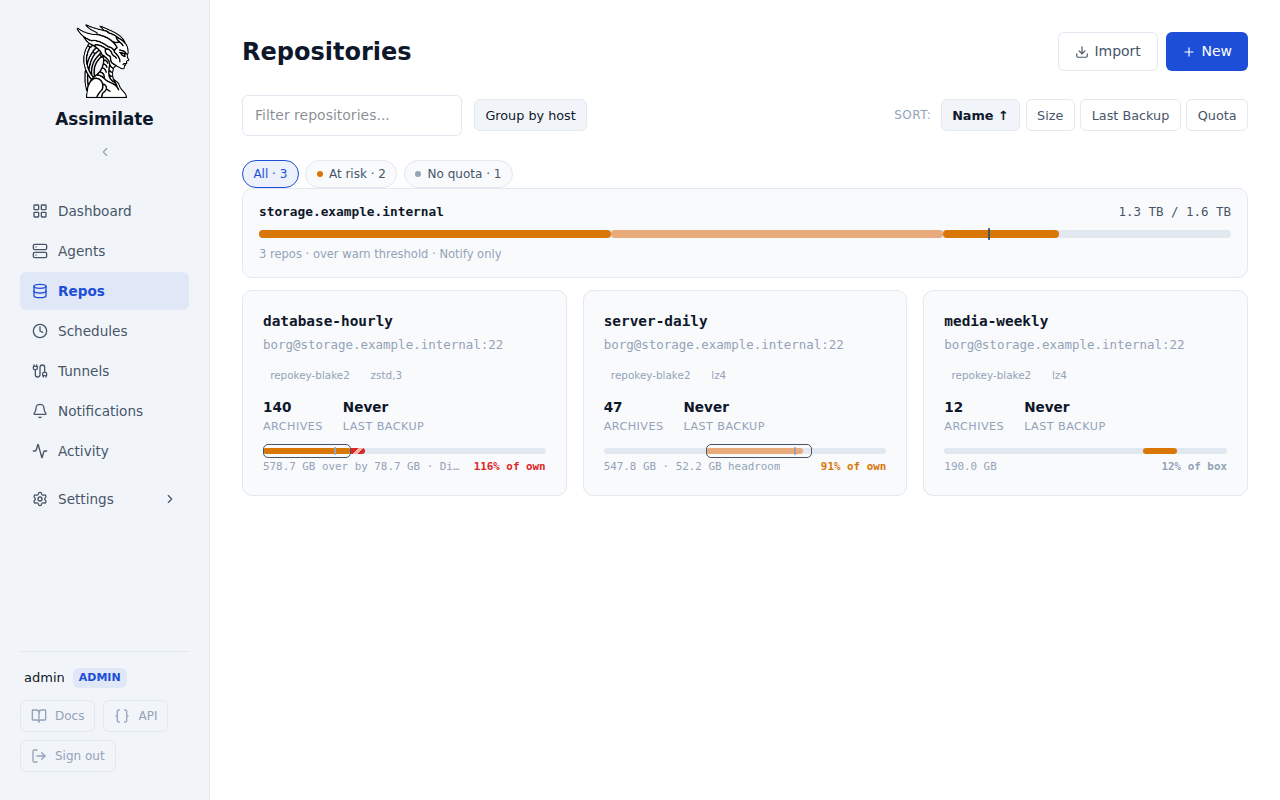Click storage.example.internal host header

point(351,212)
